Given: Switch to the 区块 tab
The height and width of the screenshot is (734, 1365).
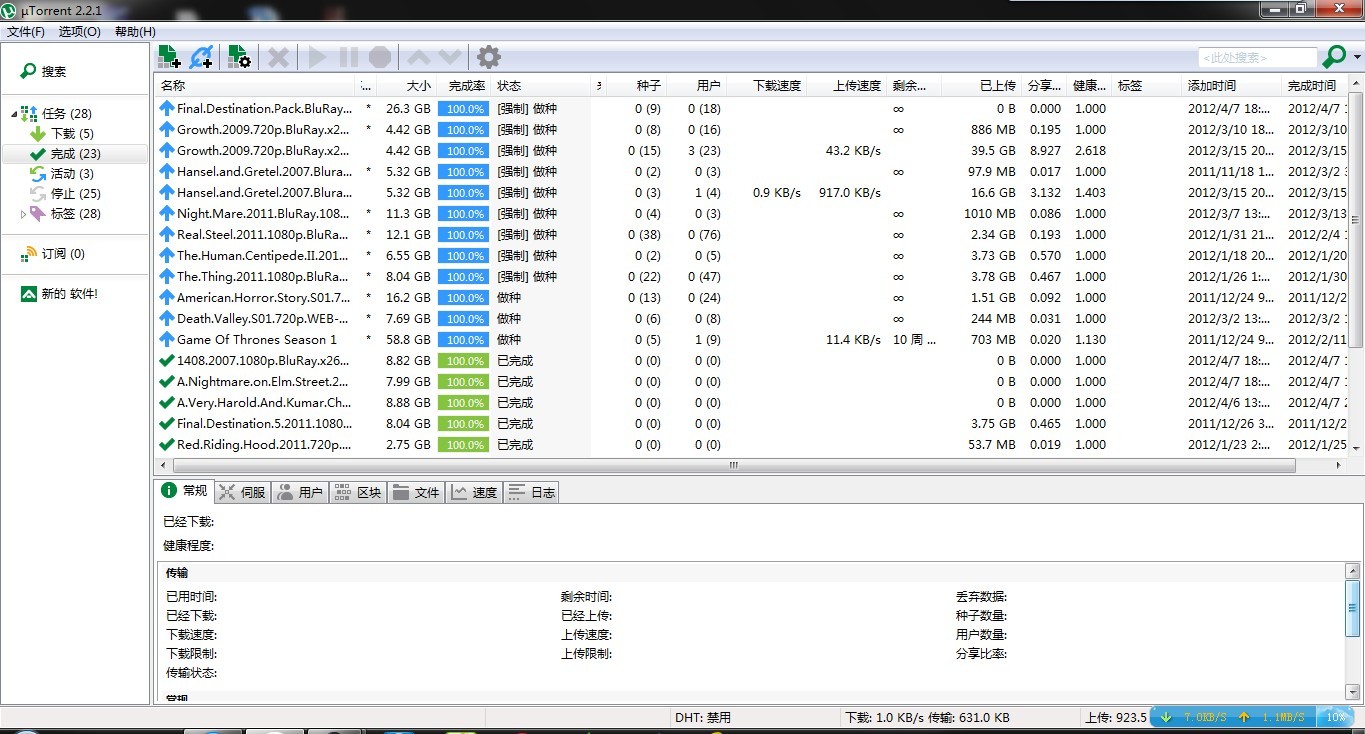Looking at the screenshot, I should (358, 492).
